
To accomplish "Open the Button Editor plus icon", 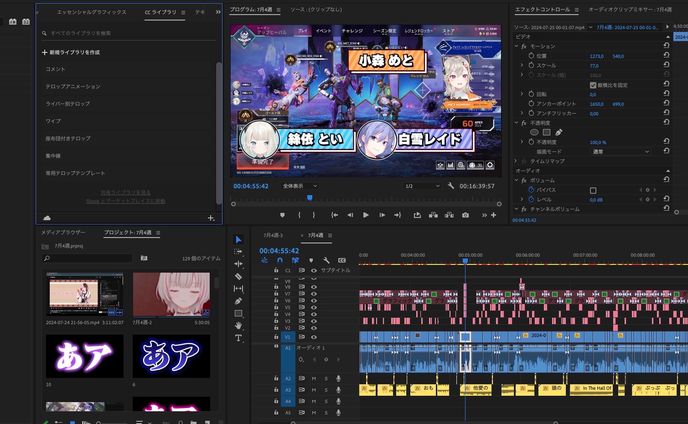I will [x=494, y=215].
